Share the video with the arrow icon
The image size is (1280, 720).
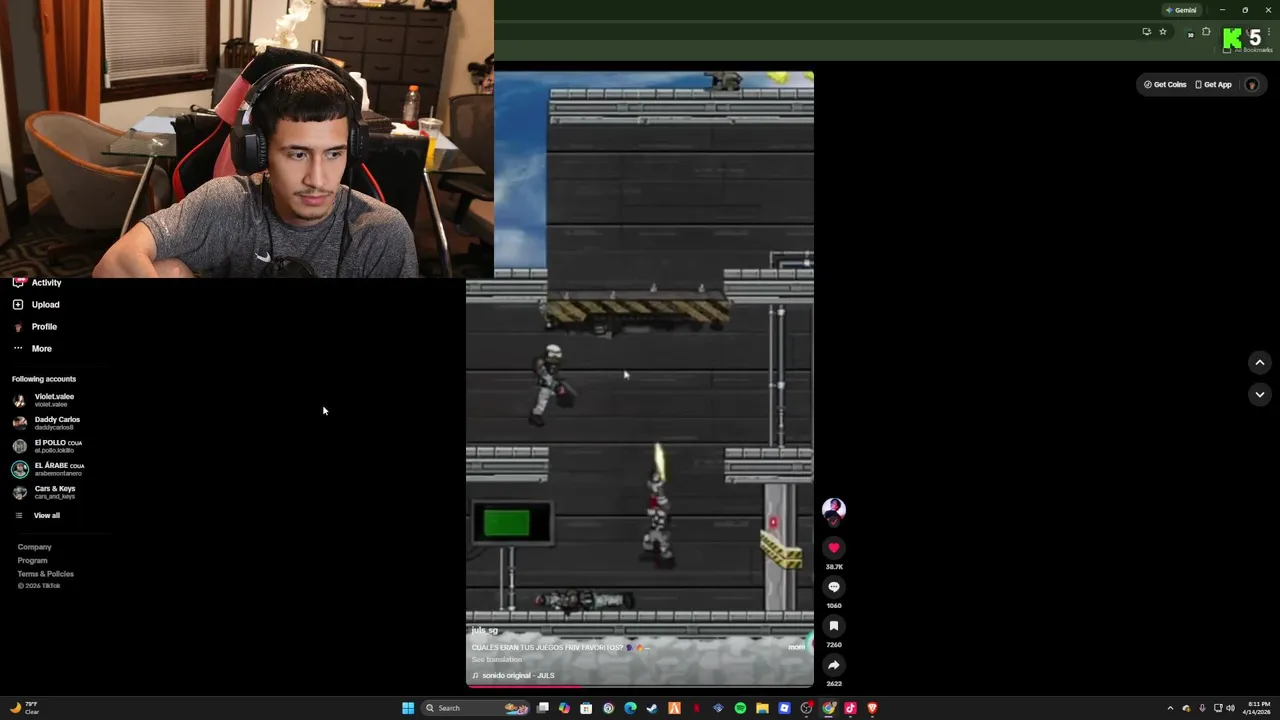(x=833, y=665)
